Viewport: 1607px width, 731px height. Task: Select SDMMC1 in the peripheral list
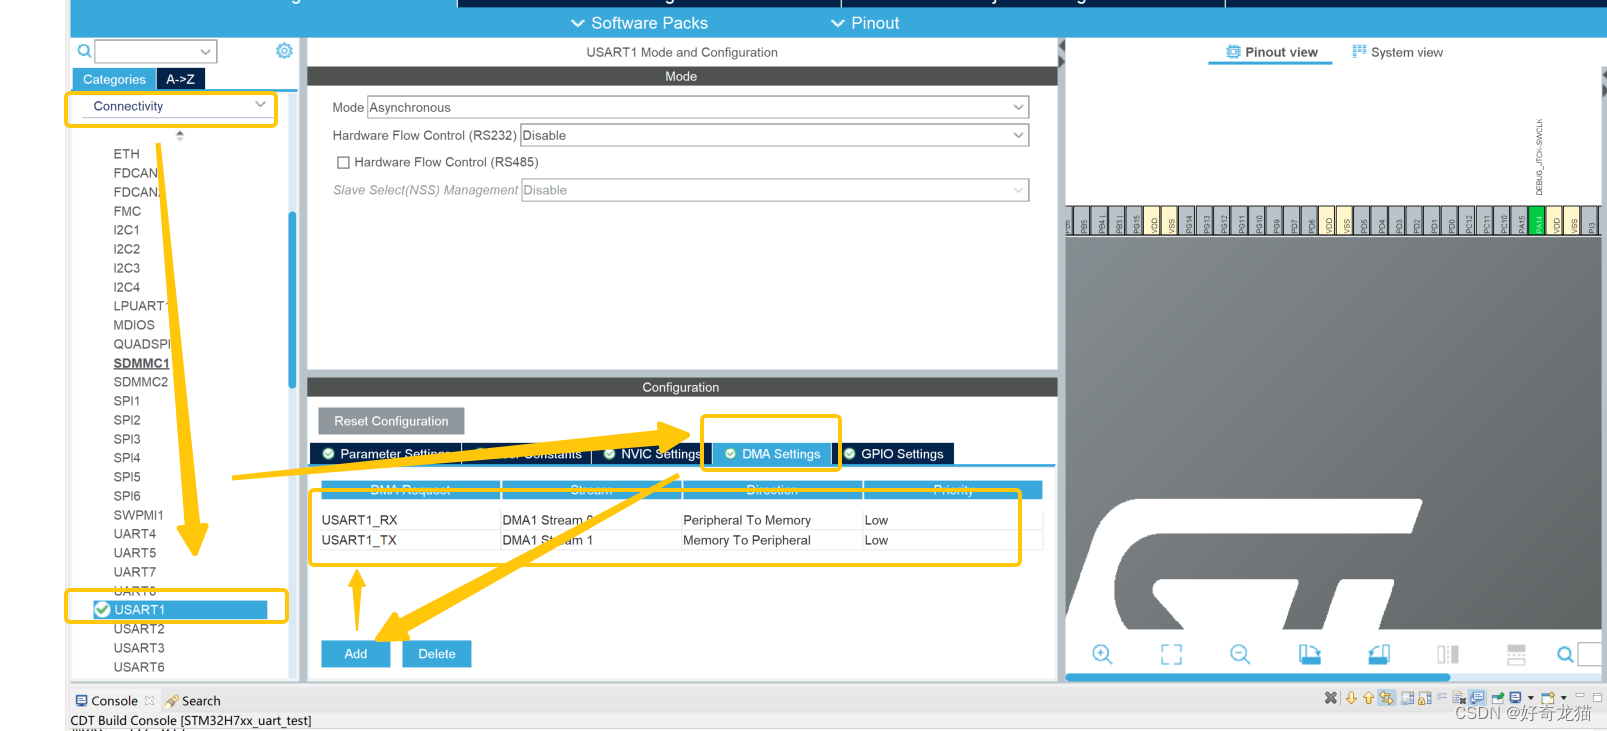(141, 363)
